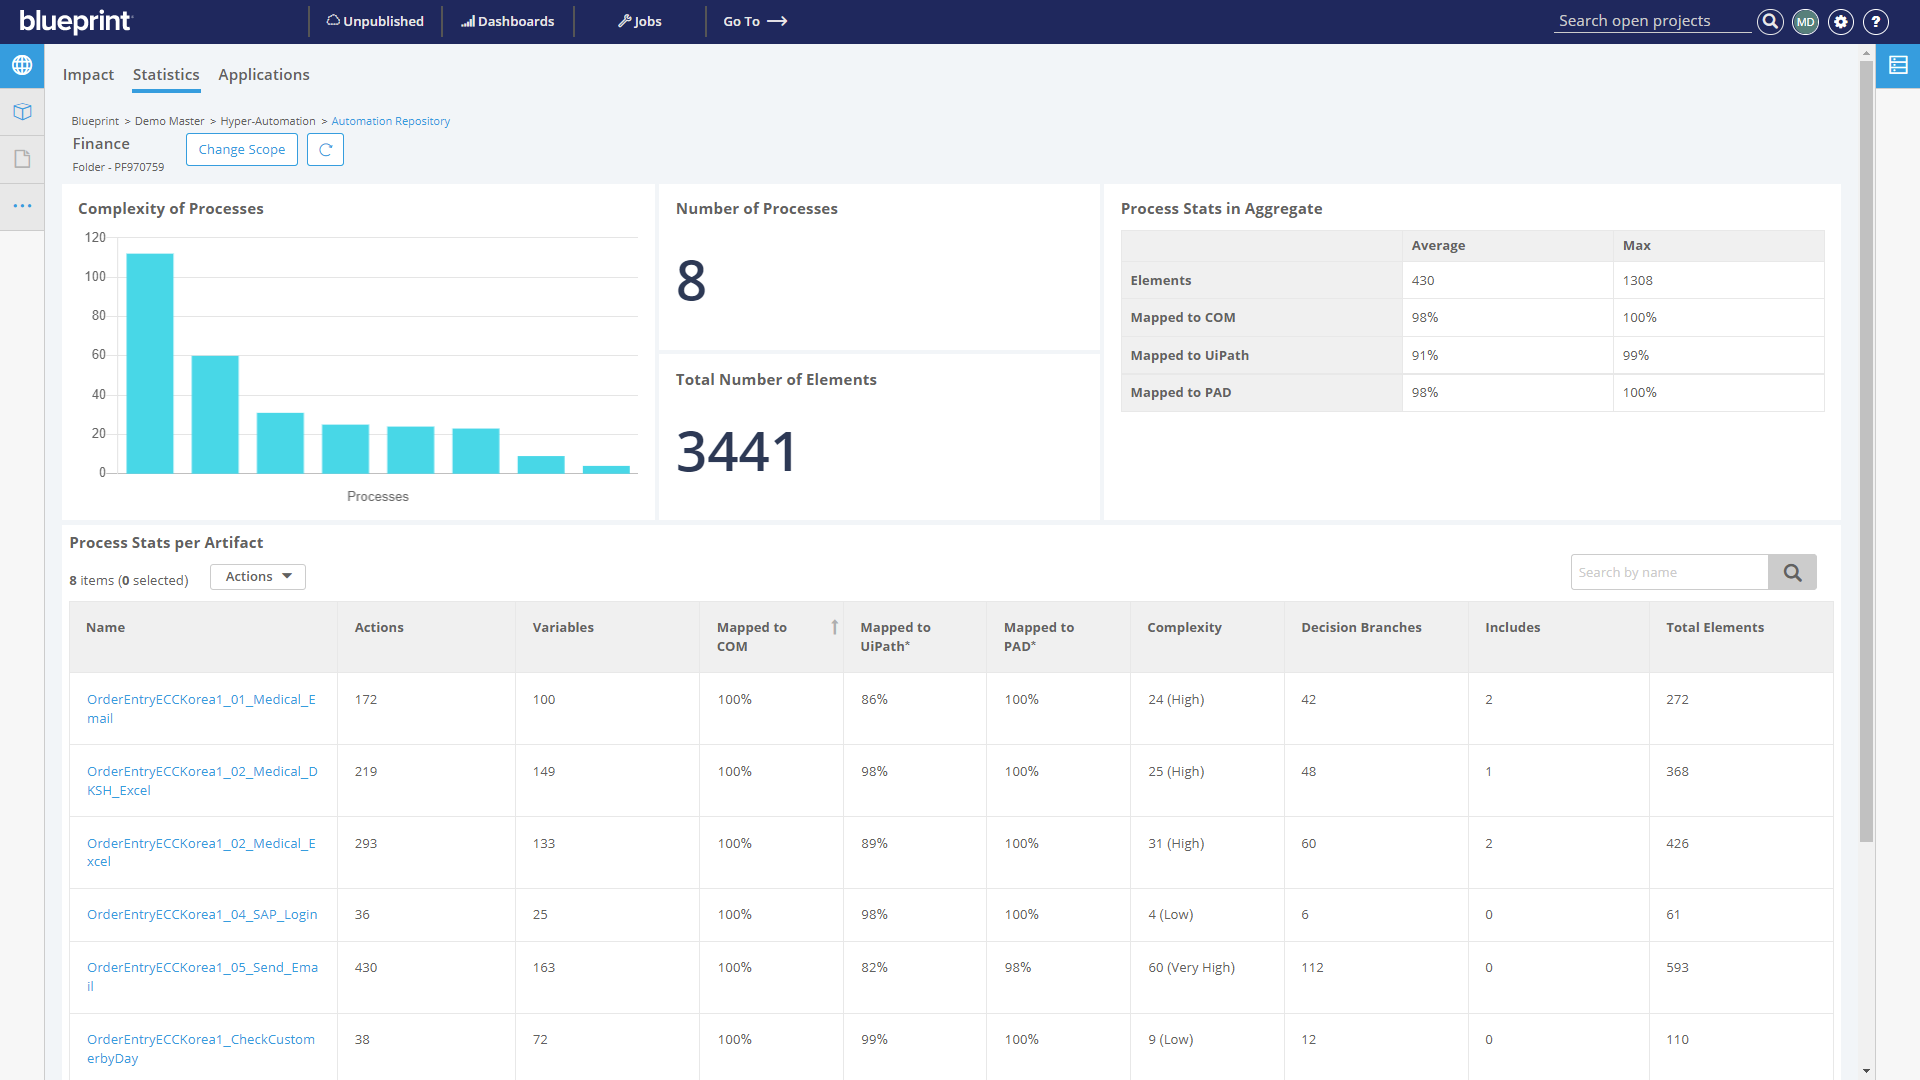The height and width of the screenshot is (1080, 1920).
Task: Open the settings gear in the header
Action: (x=1841, y=22)
